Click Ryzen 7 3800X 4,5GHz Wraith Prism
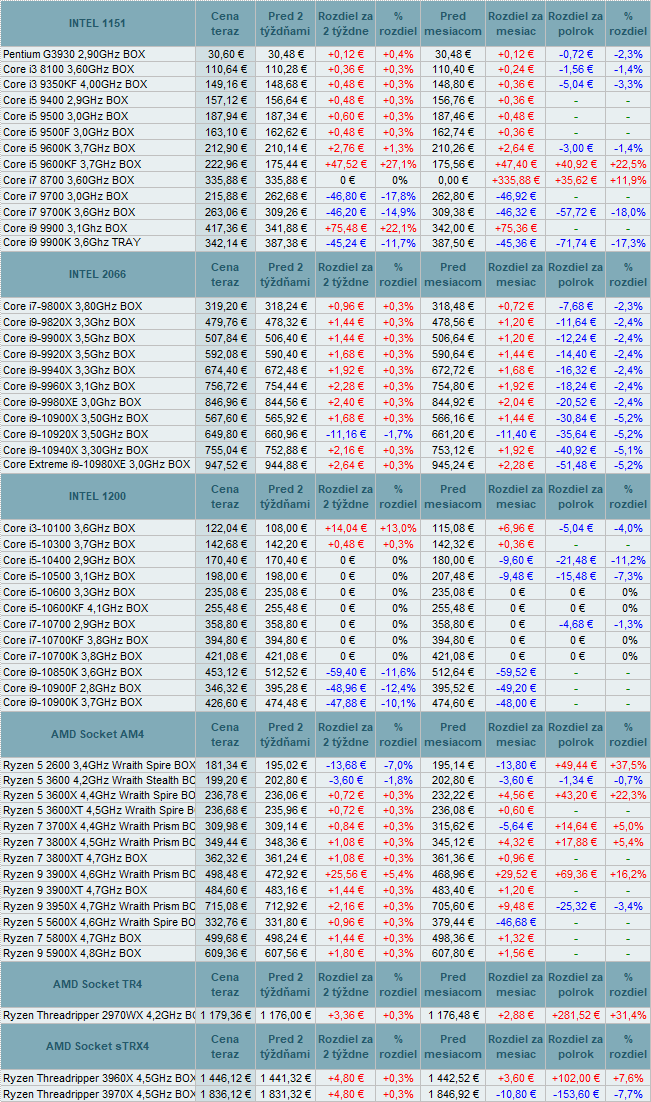The width and height of the screenshot is (651, 1102). [98, 843]
